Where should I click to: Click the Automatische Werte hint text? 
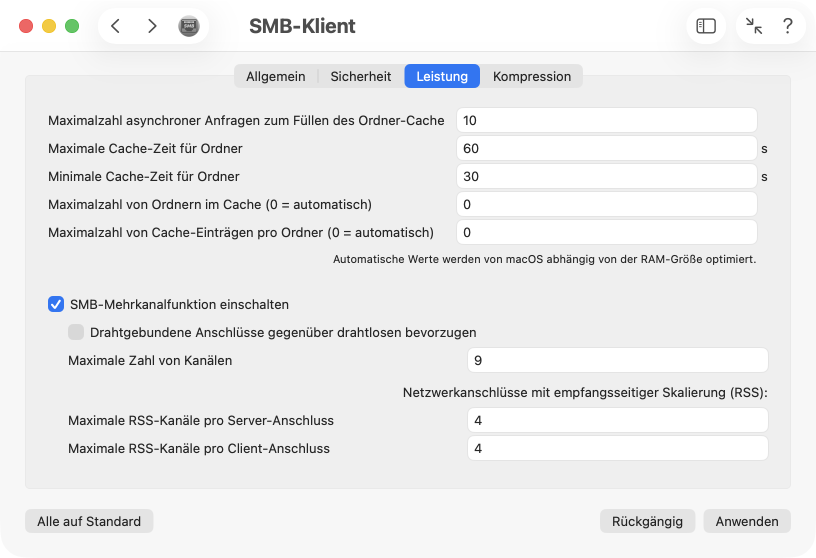[544, 259]
